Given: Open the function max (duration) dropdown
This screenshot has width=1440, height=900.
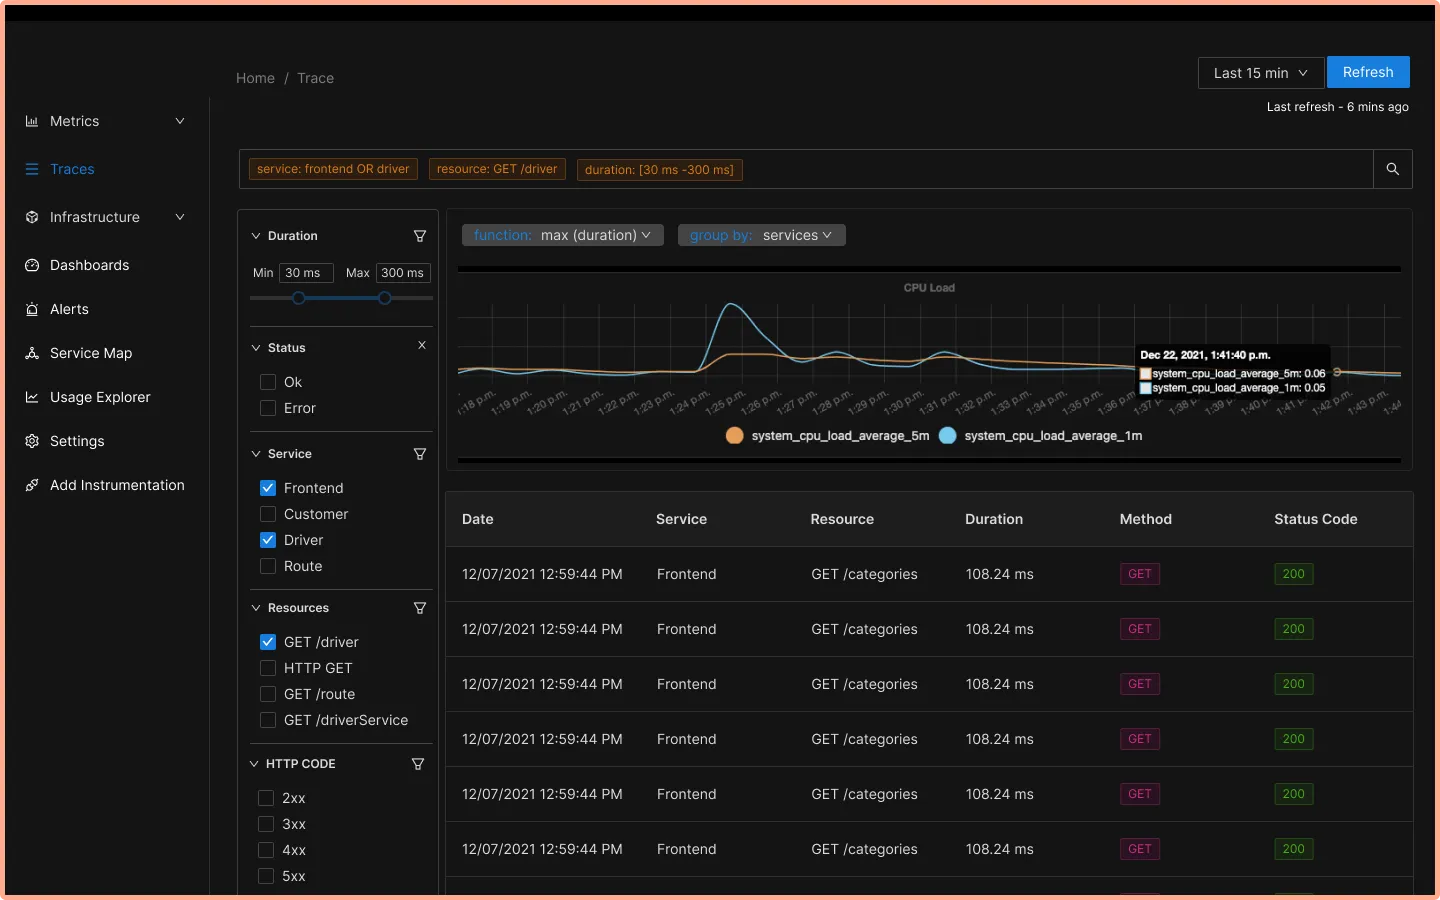Looking at the screenshot, I should 562,235.
